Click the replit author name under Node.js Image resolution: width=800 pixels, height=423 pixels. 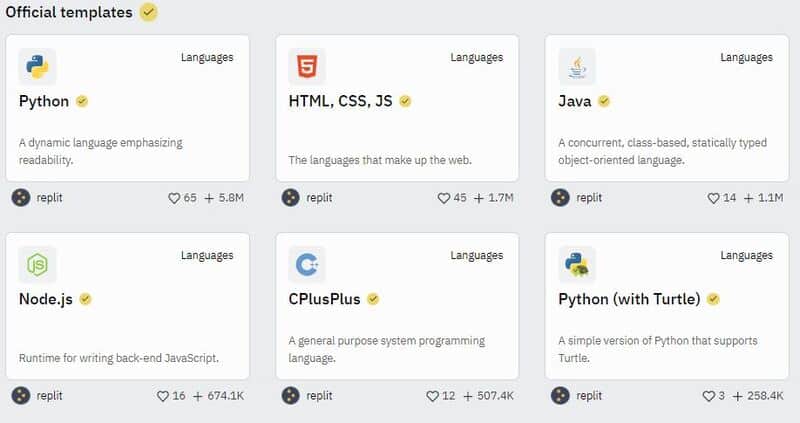[49, 395]
